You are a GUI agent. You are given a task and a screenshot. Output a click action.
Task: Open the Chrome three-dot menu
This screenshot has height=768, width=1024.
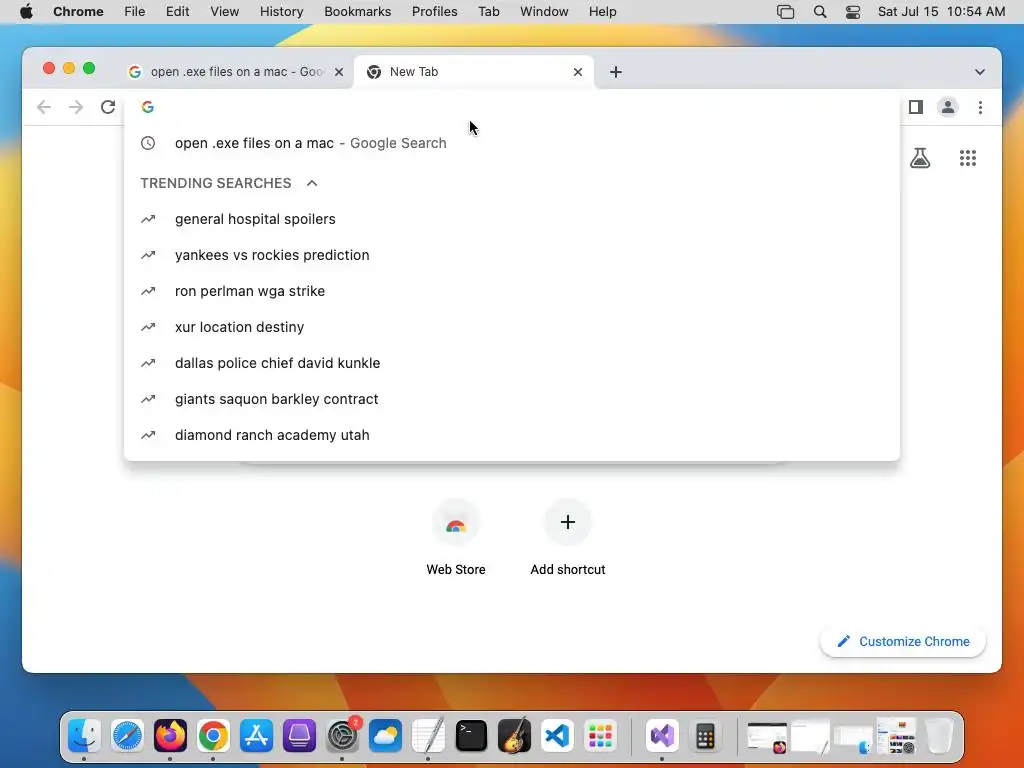click(980, 107)
